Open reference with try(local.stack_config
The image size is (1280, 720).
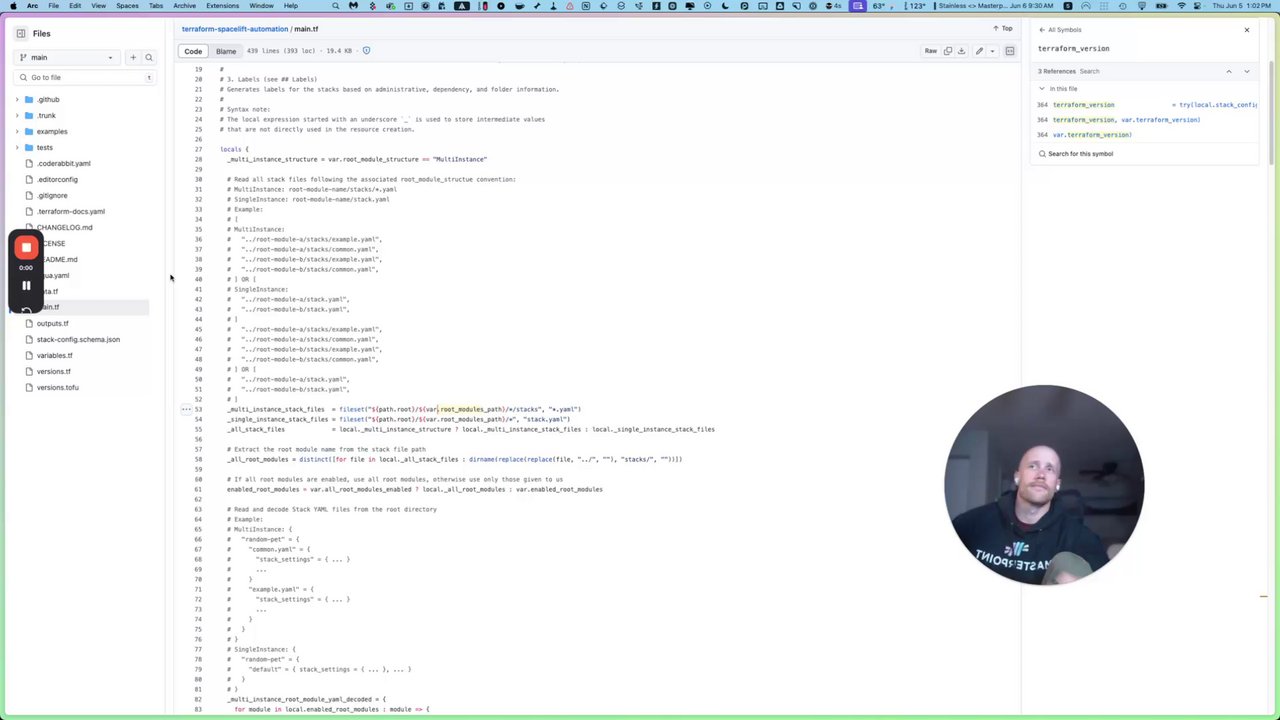point(1147,105)
